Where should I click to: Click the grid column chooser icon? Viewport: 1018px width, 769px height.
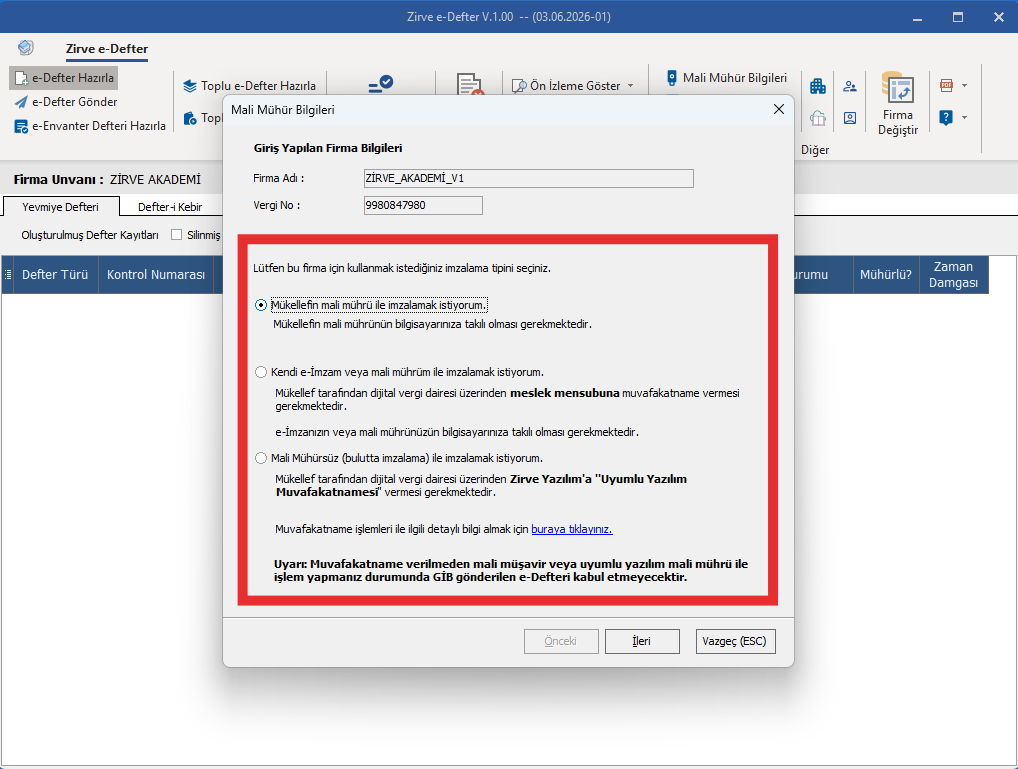click(7, 275)
